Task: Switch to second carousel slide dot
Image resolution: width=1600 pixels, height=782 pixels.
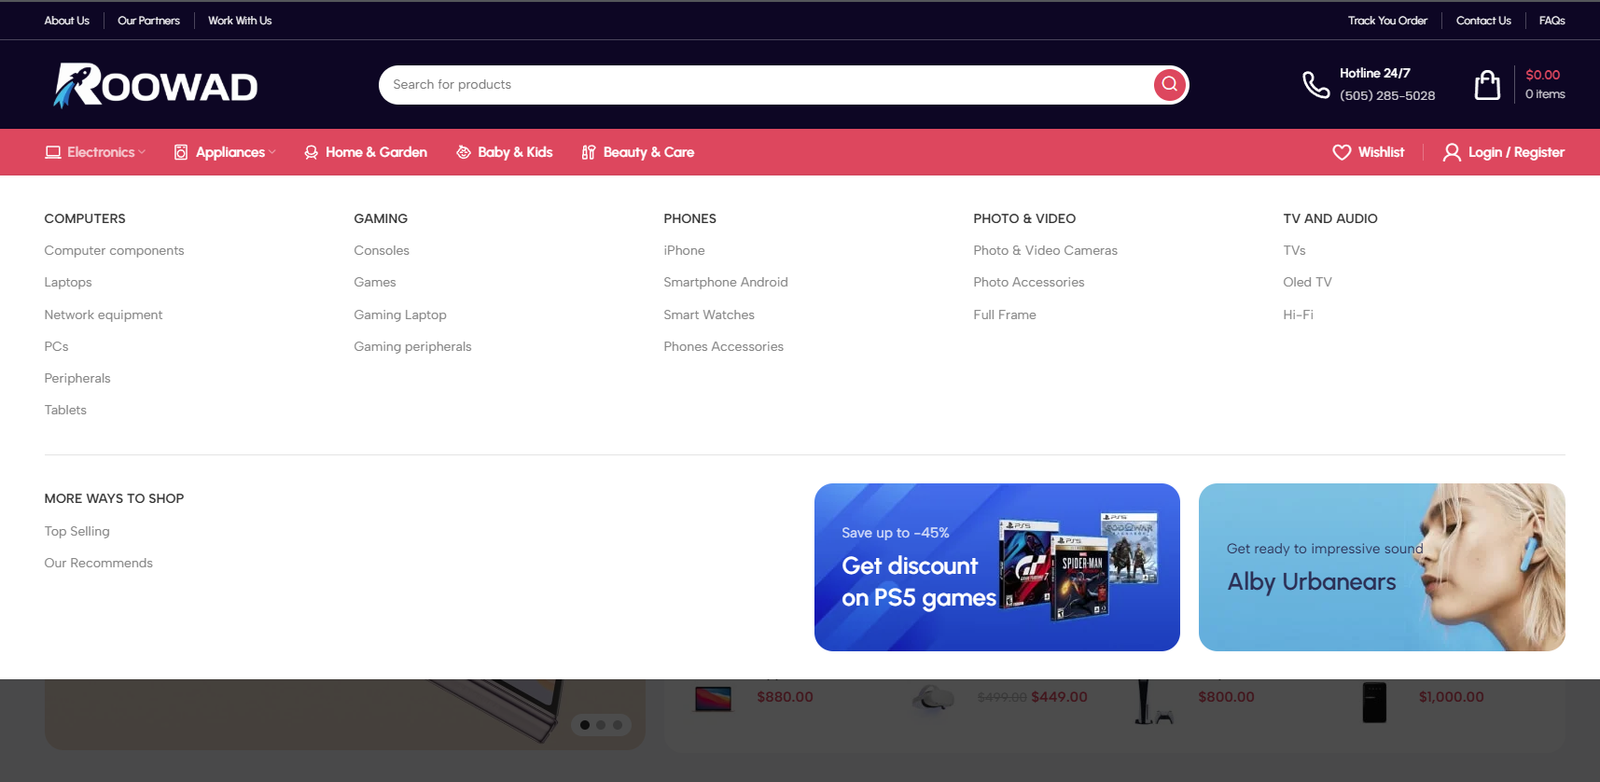Action: [x=601, y=725]
